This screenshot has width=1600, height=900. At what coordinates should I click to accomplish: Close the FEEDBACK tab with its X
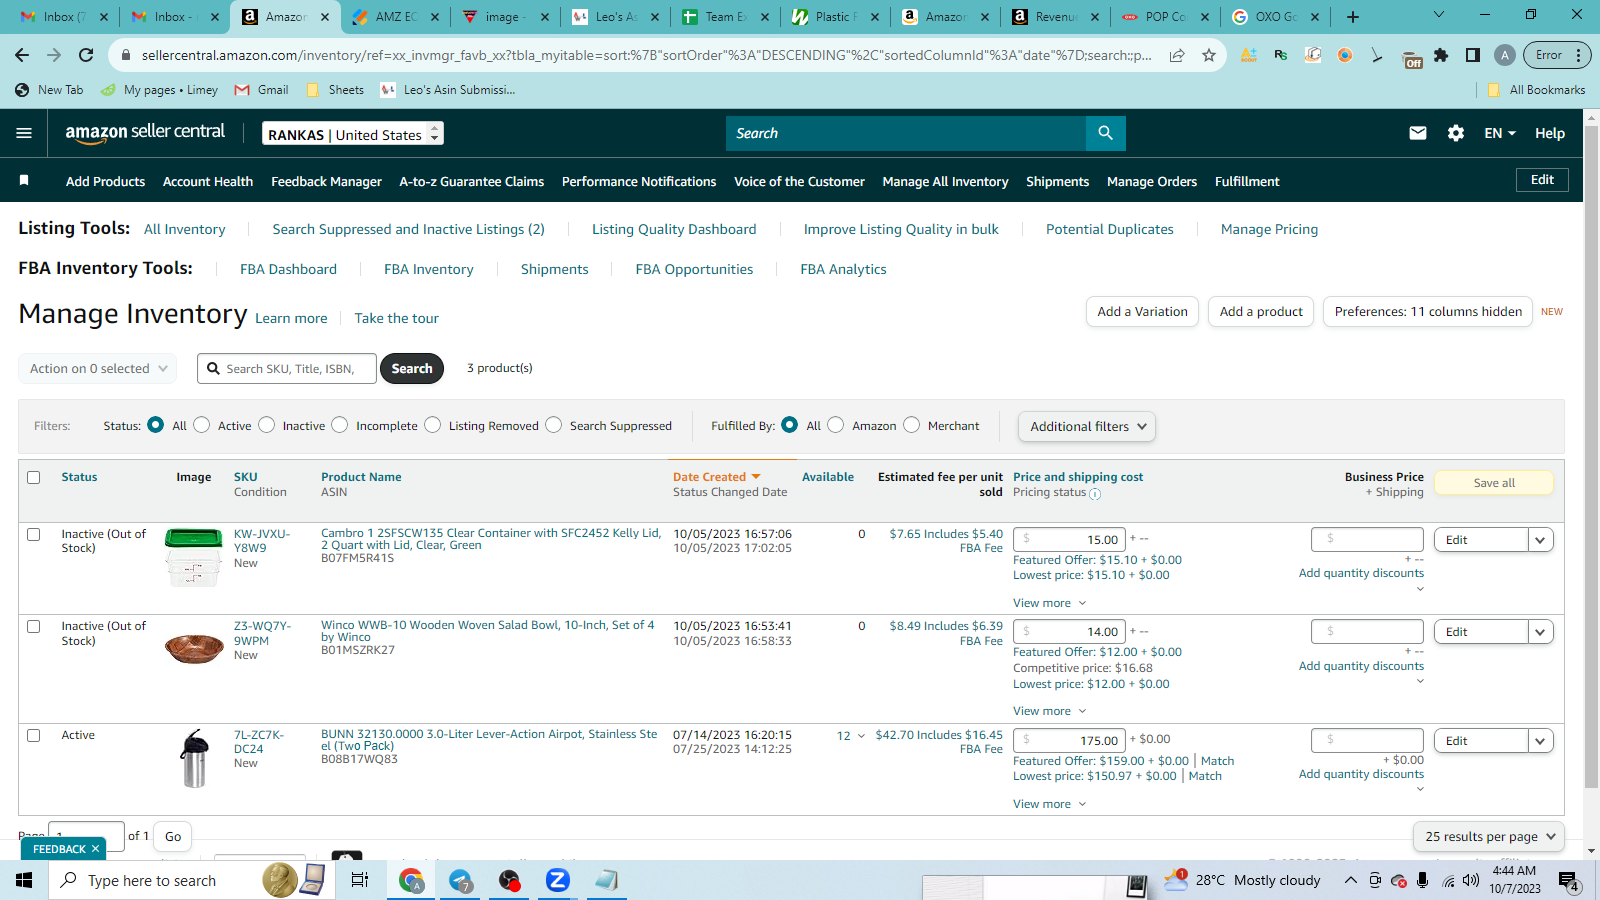[95, 849]
